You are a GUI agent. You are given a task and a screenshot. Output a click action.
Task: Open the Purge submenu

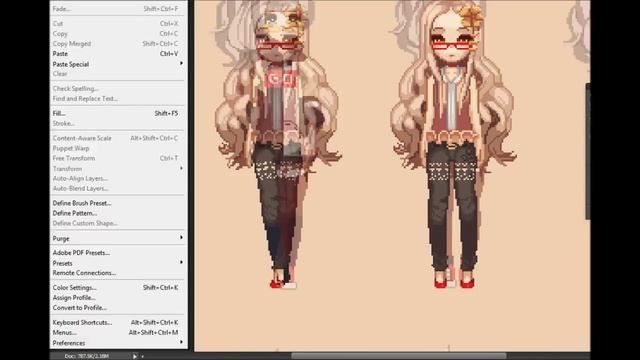(118, 238)
